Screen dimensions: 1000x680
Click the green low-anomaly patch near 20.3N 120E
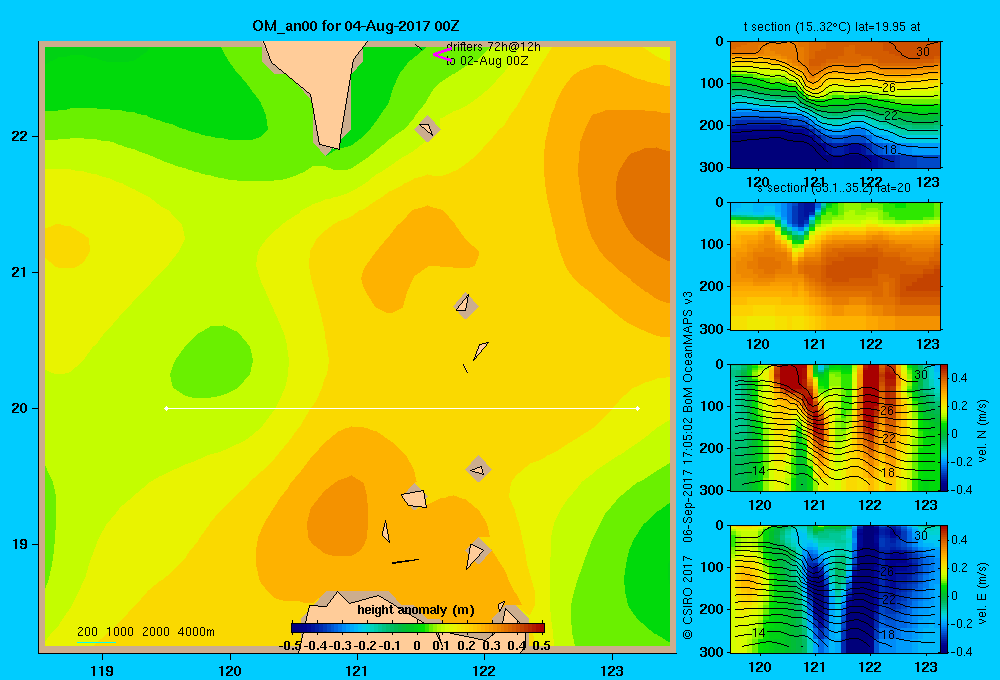click(212, 362)
